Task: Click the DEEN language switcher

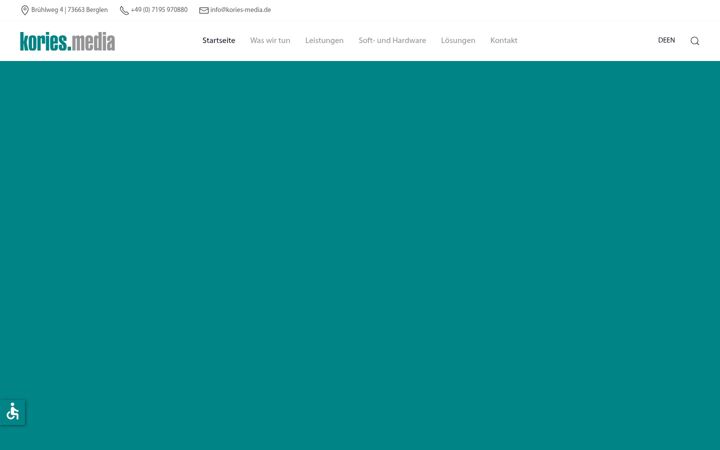Action: pos(666,40)
